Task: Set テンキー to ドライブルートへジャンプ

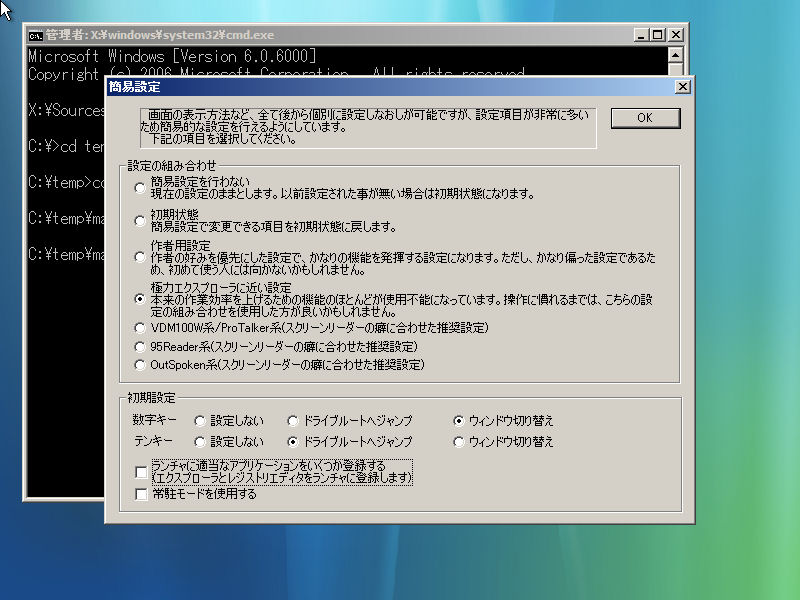Action: pos(293,442)
